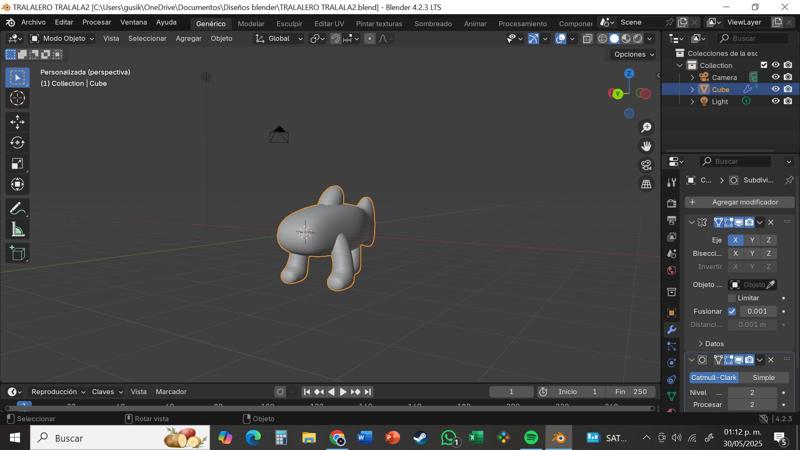Toggle the camera view icon in viewport
800x450 pixels.
[x=646, y=165]
